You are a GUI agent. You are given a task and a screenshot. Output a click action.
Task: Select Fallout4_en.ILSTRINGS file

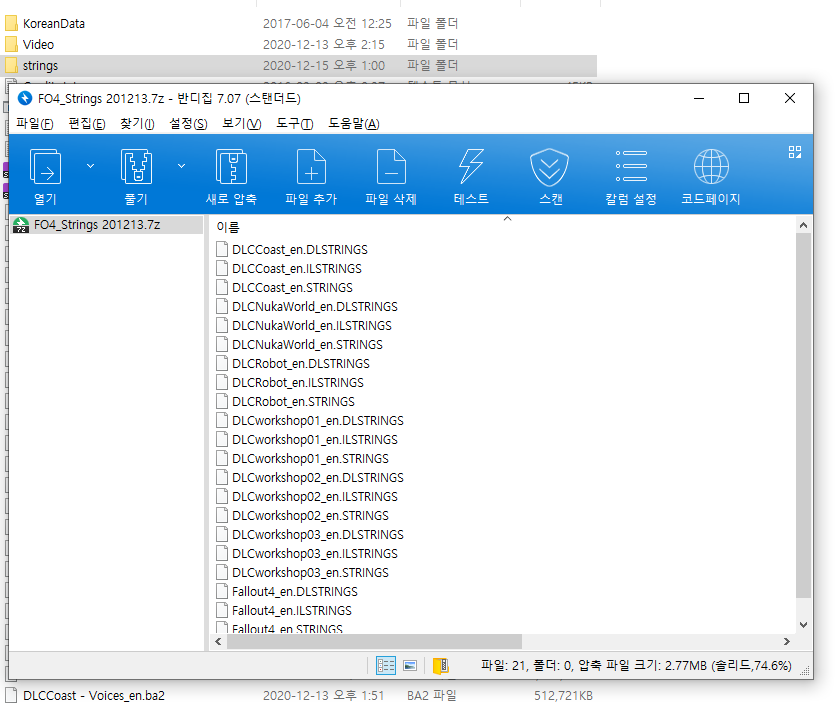tap(292, 611)
